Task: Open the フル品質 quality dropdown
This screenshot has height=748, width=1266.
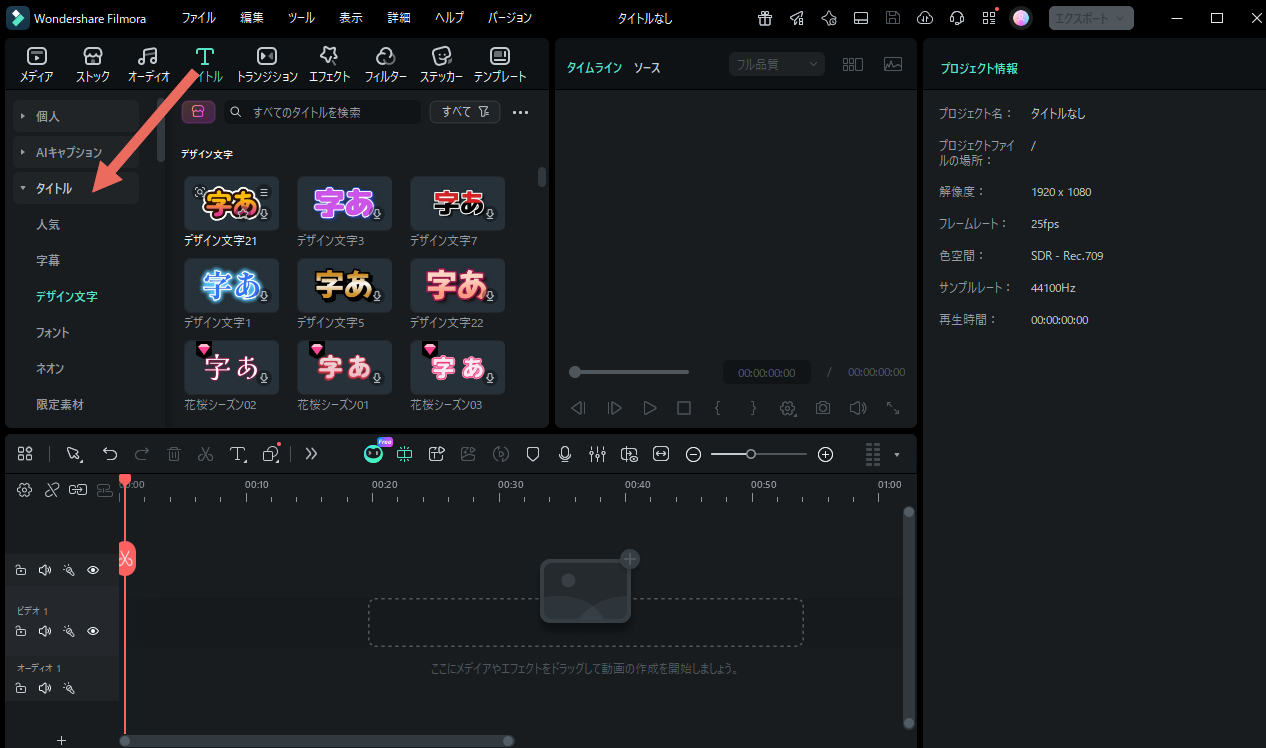Action: pos(776,63)
